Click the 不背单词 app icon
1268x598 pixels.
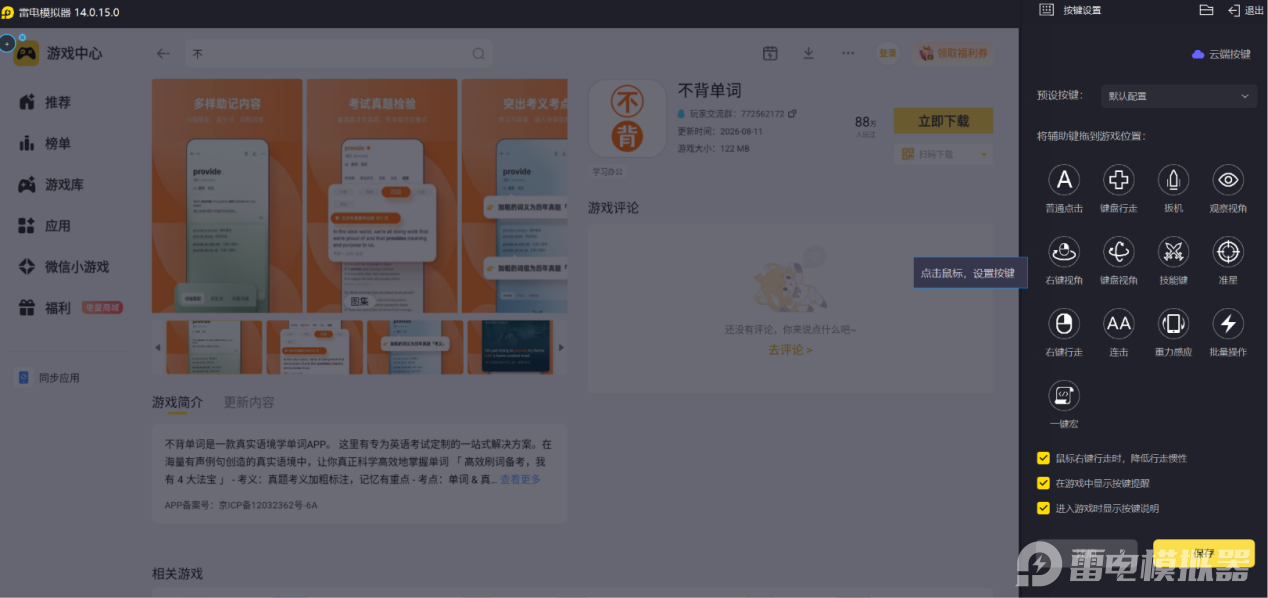tap(627, 118)
